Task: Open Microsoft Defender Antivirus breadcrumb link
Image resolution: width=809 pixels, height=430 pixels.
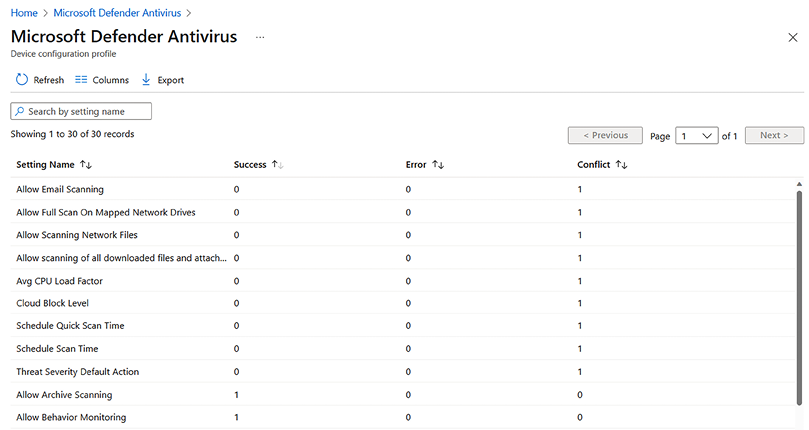Action: pos(117,13)
